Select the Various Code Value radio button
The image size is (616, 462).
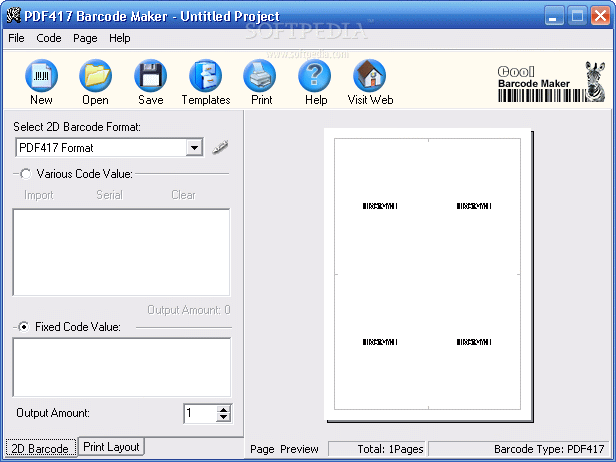tap(26, 174)
